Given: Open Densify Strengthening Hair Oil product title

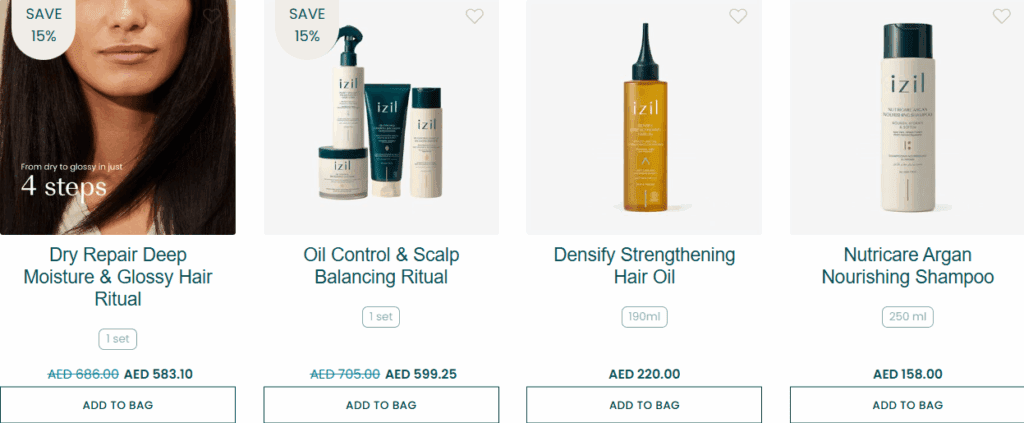Looking at the screenshot, I should pos(644,266).
